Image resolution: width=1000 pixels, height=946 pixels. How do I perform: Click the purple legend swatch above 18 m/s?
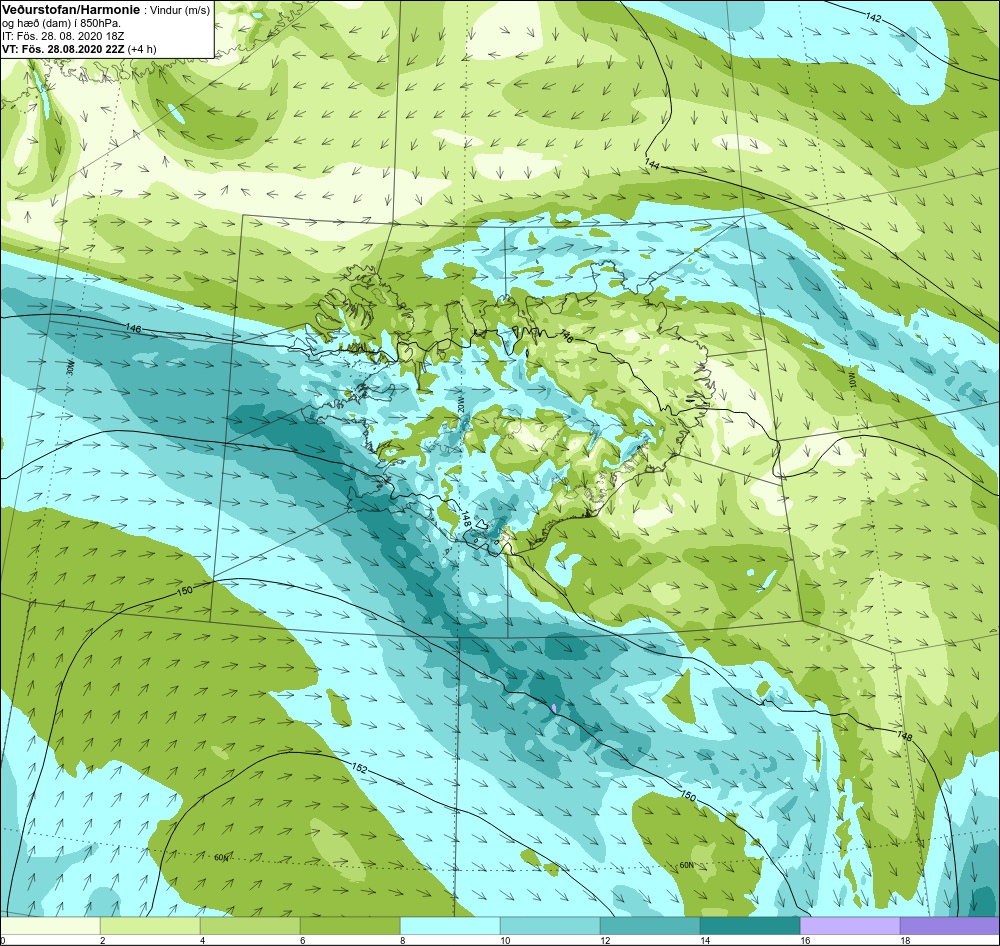(x=950, y=926)
